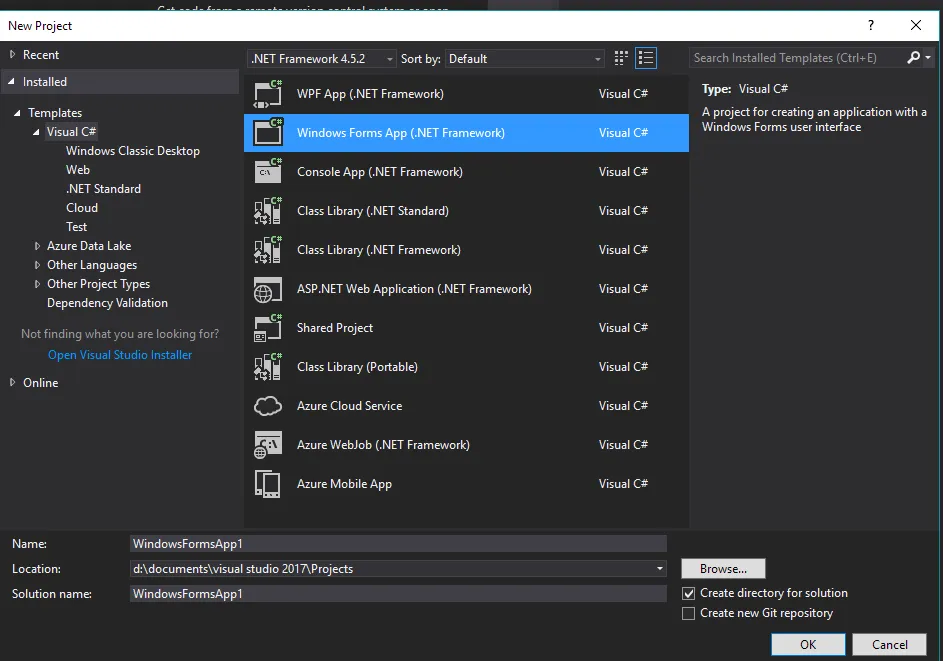943x661 pixels.
Task: Select Class Library (.NET Framework) template name
Action: point(379,250)
